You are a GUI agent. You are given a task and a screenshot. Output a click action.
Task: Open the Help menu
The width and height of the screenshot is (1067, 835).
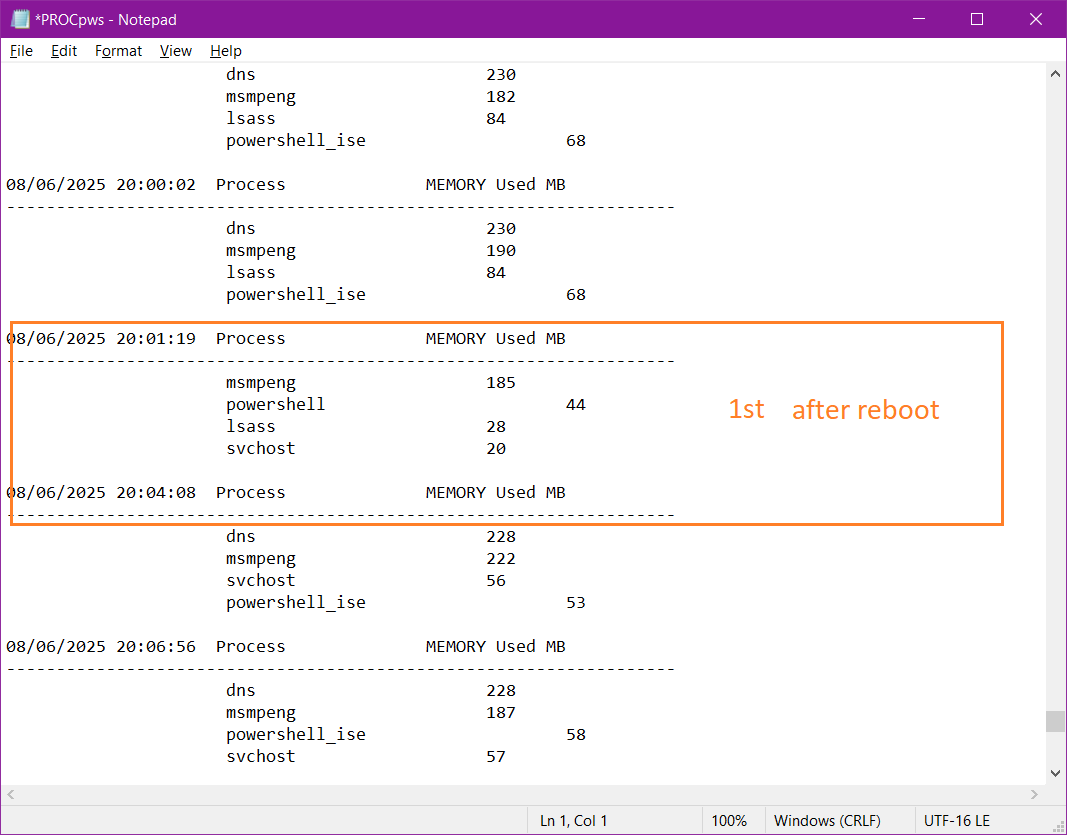(225, 51)
